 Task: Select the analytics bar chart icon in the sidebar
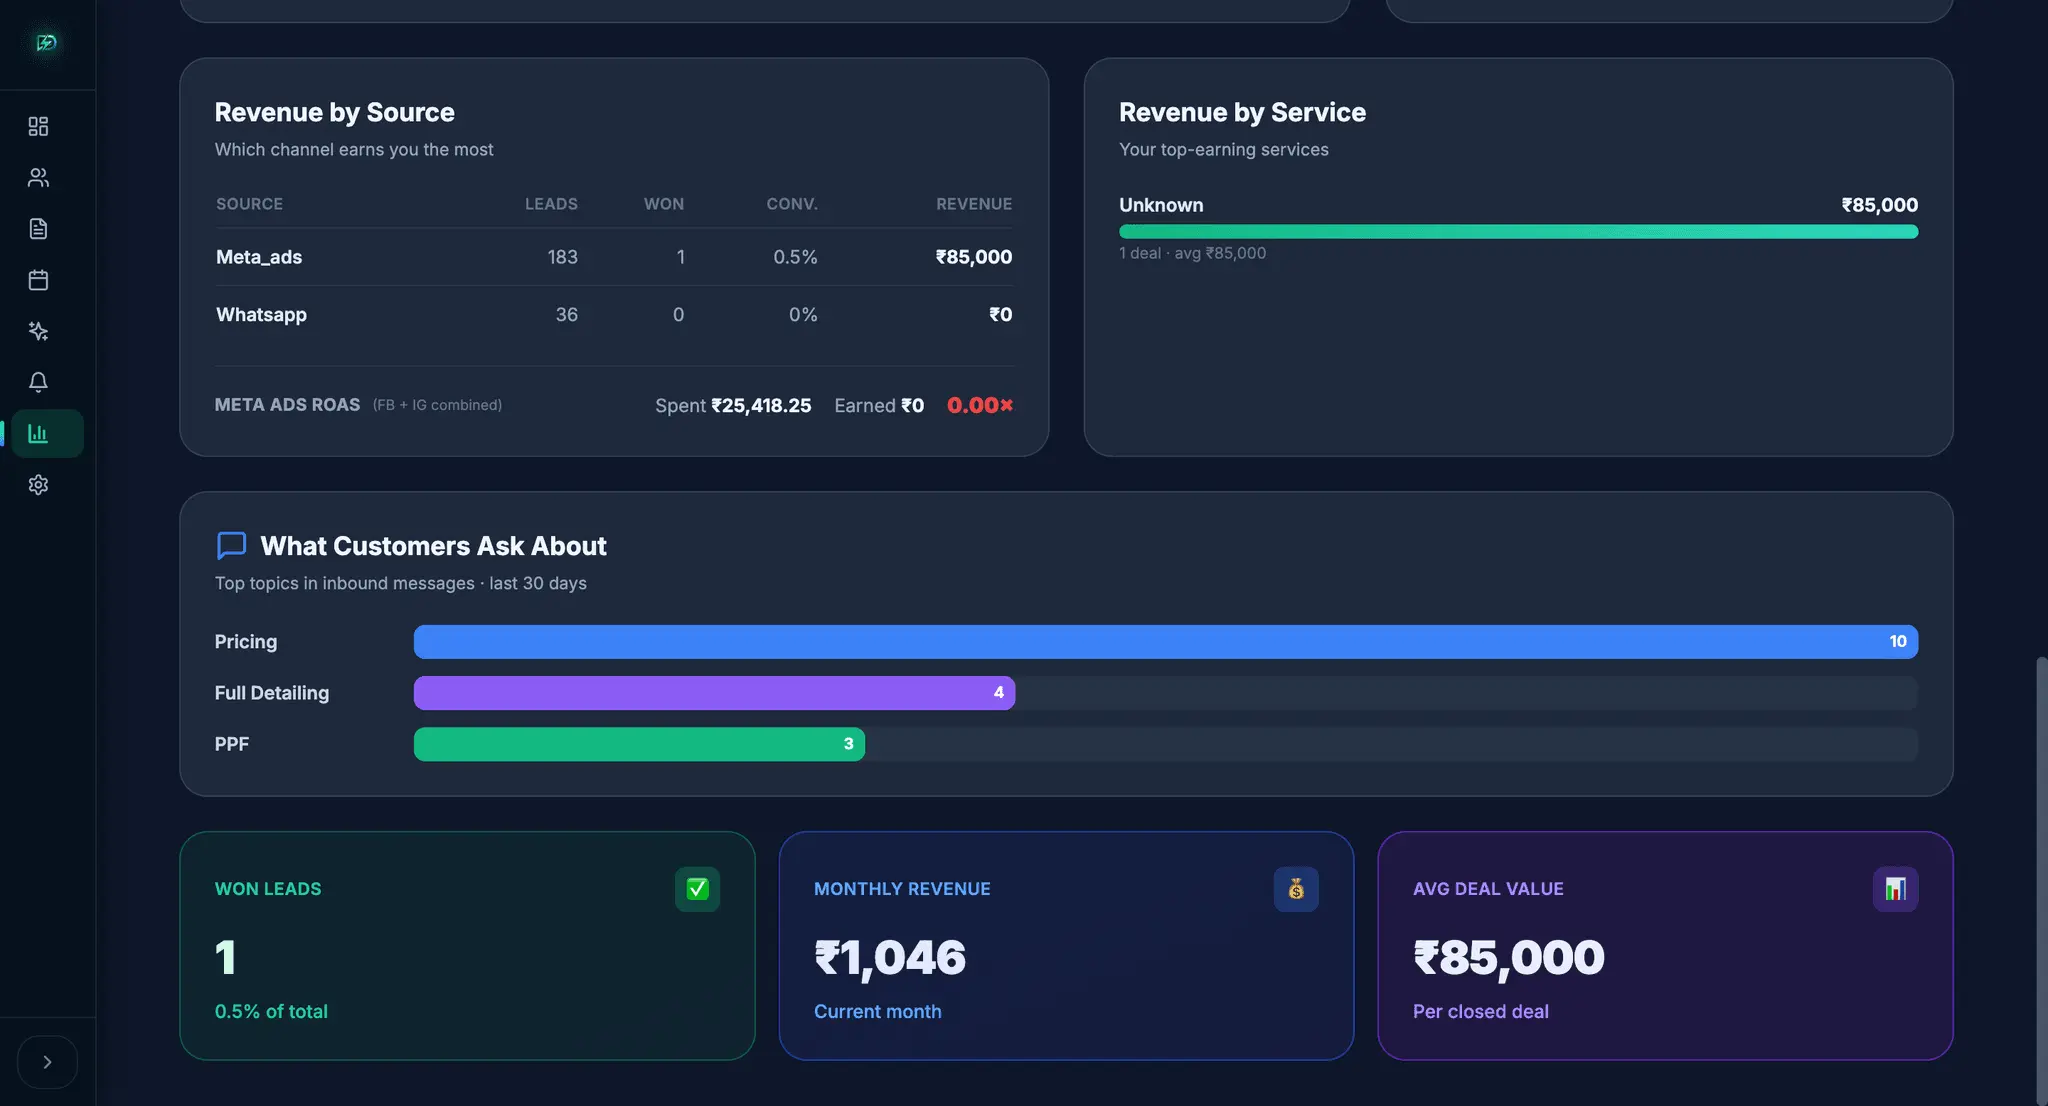coord(47,433)
